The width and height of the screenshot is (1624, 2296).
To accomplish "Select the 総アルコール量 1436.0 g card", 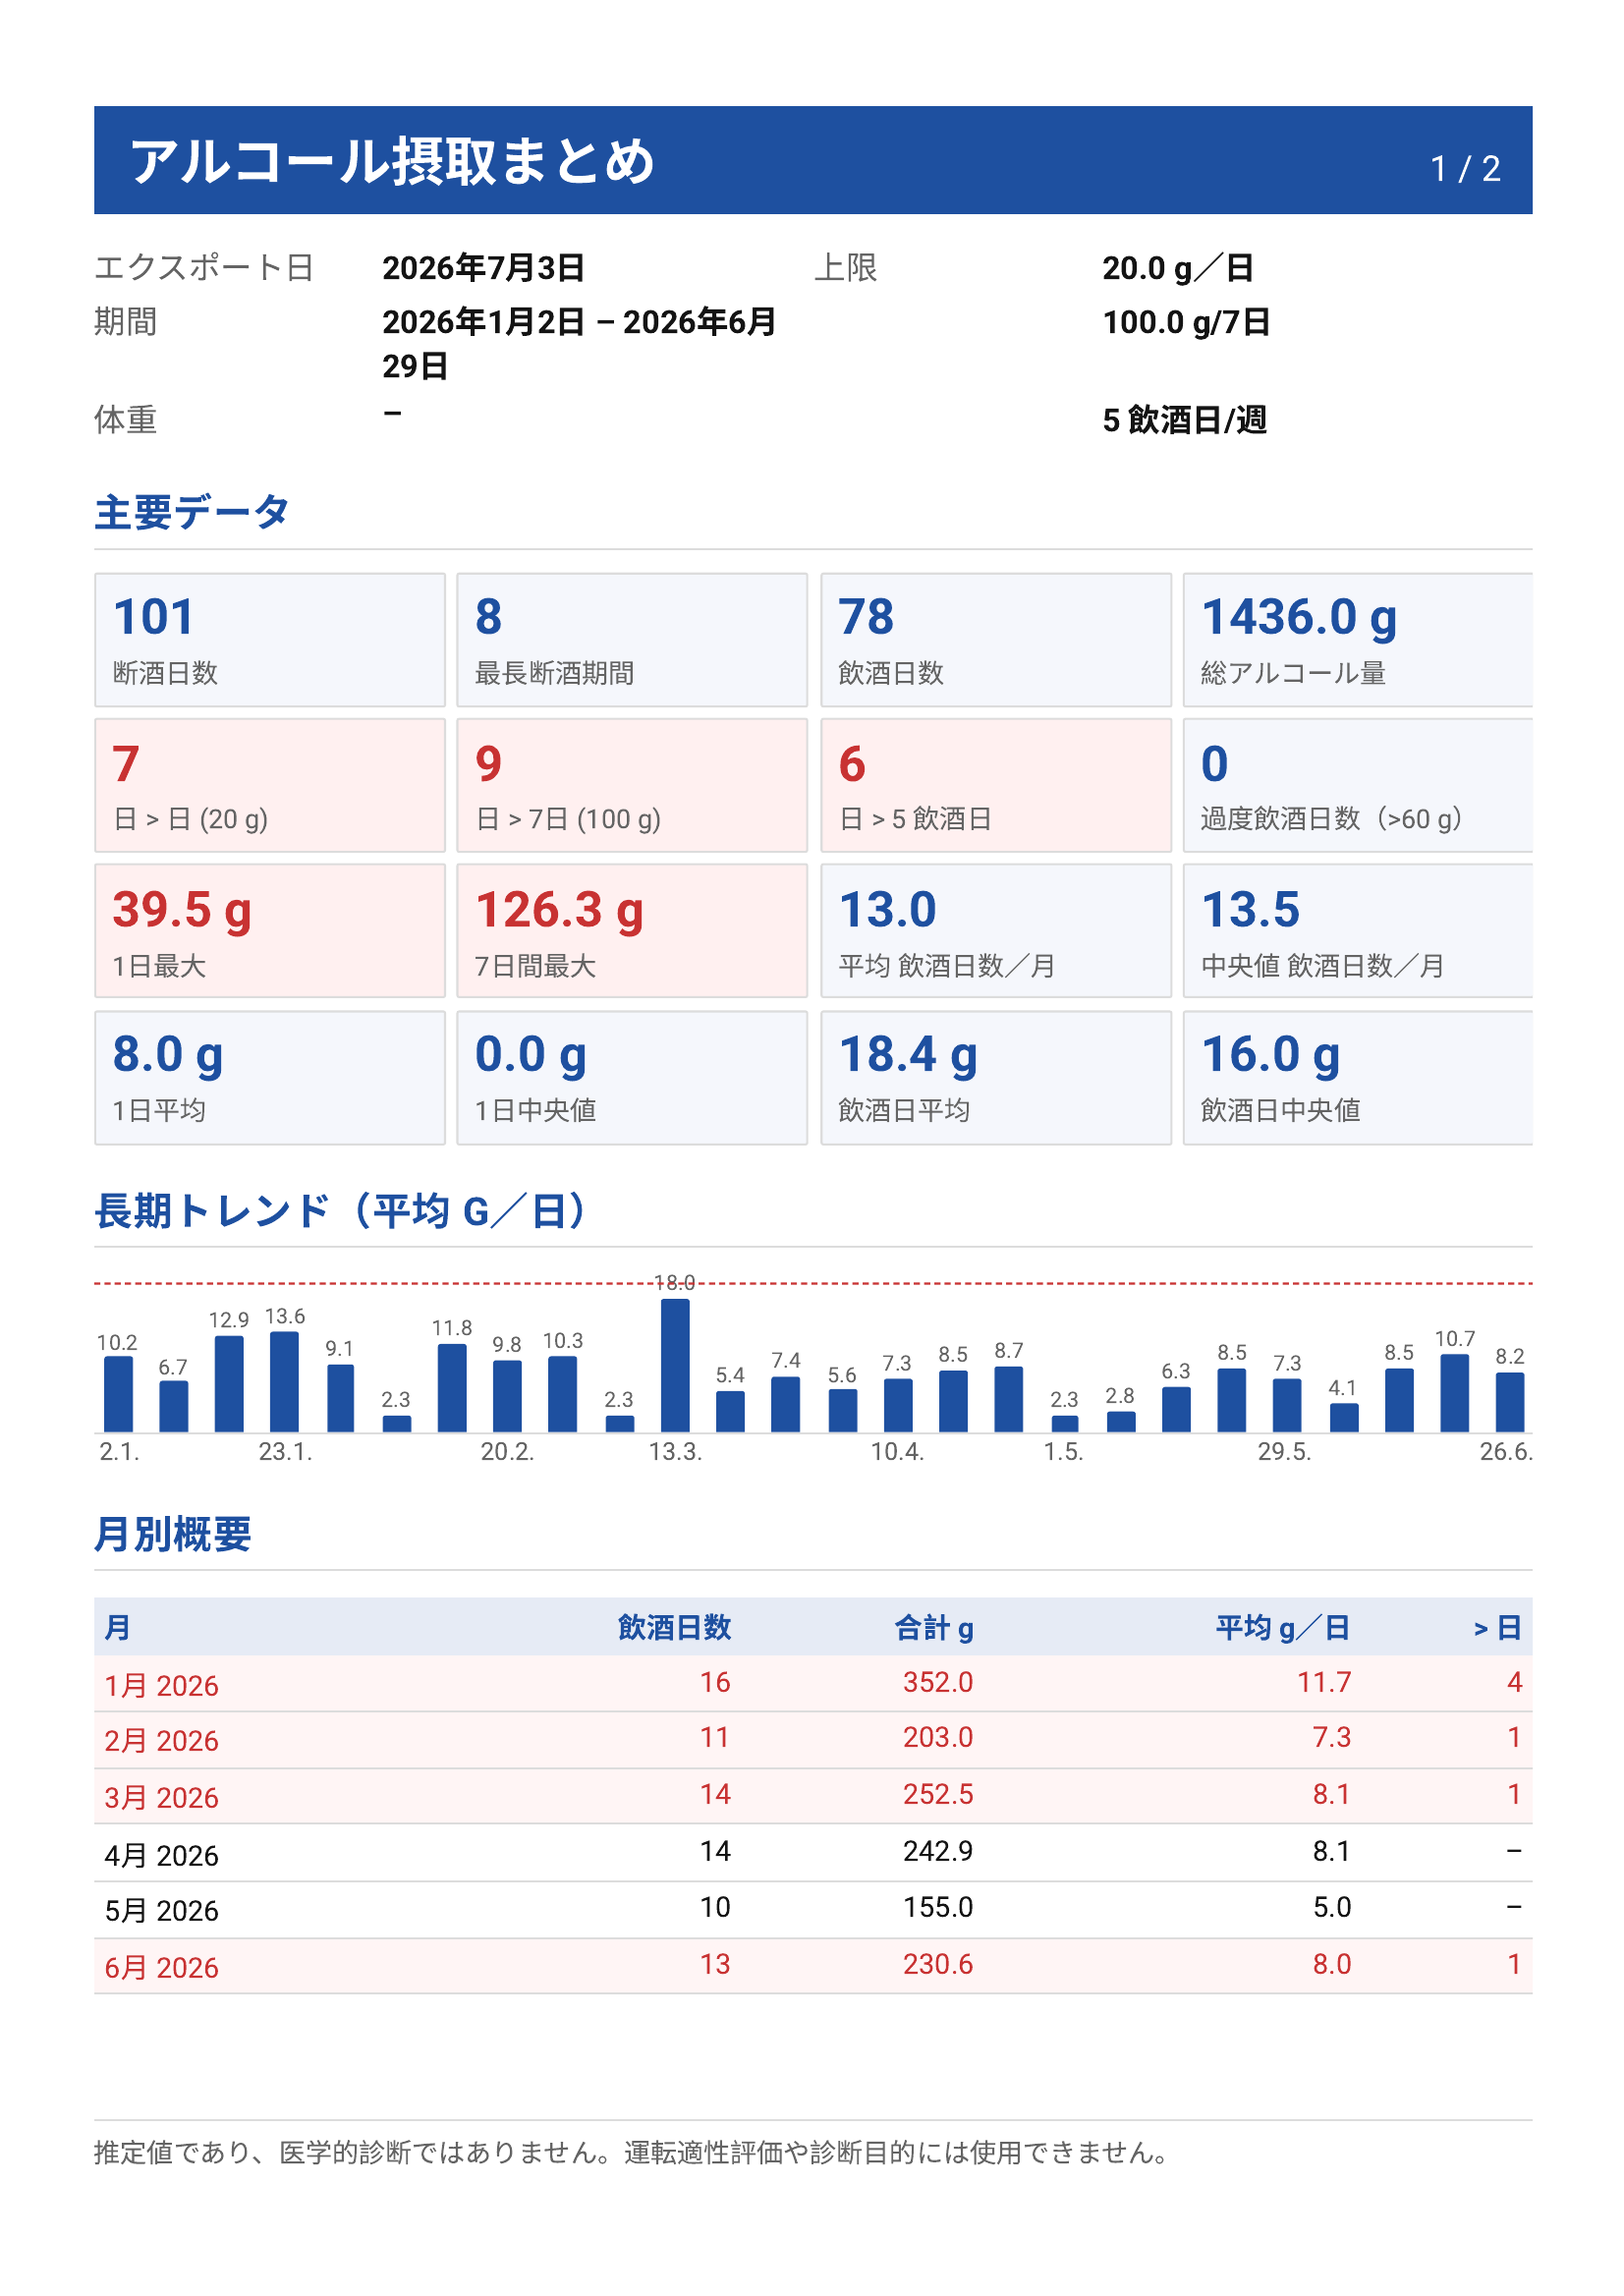I will 1358,640.
